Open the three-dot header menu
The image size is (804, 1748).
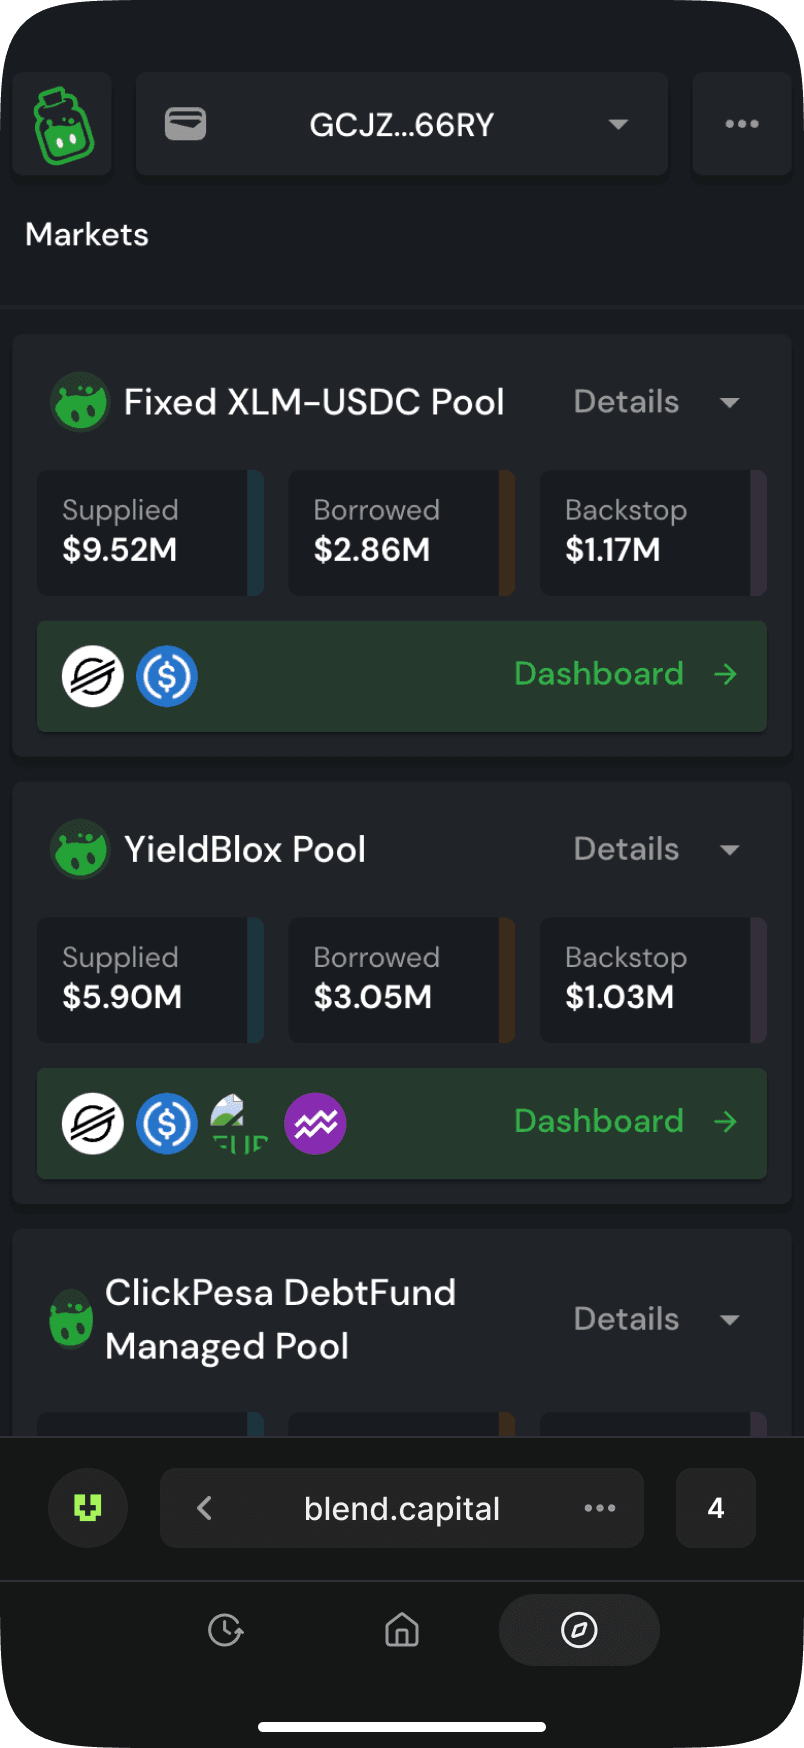pyautogui.click(x=741, y=125)
